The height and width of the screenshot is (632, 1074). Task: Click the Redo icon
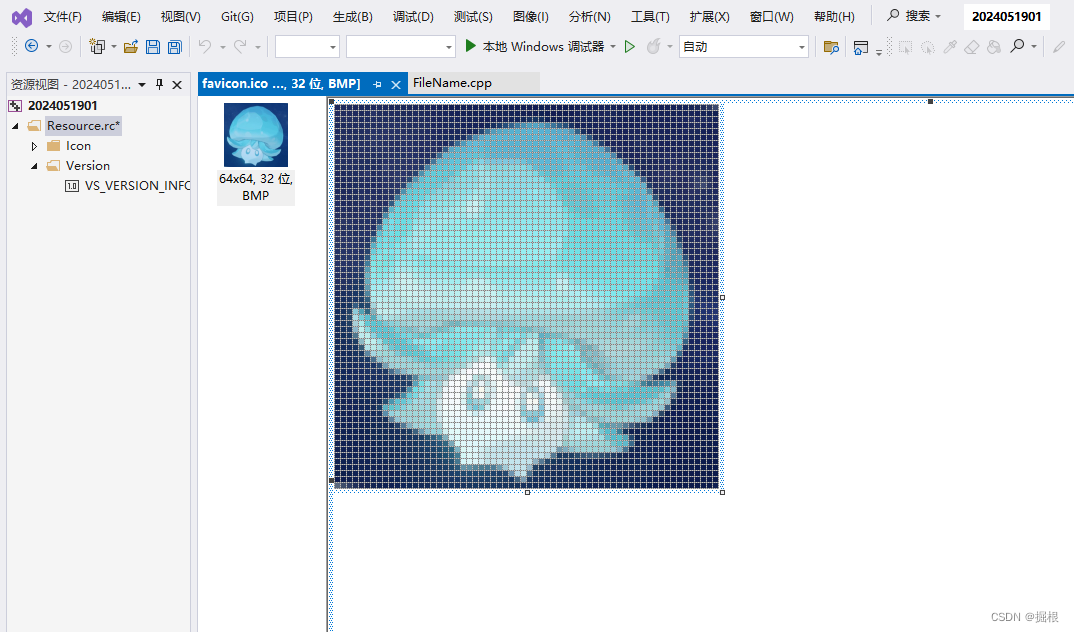coord(240,46)
